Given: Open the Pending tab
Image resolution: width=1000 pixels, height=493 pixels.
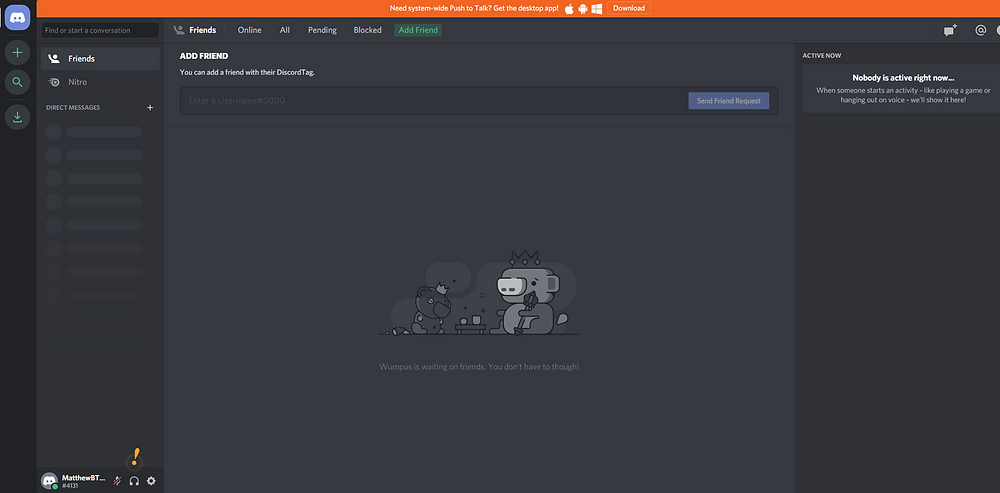Looking at the screenshot, I should (x=322, y=30).
